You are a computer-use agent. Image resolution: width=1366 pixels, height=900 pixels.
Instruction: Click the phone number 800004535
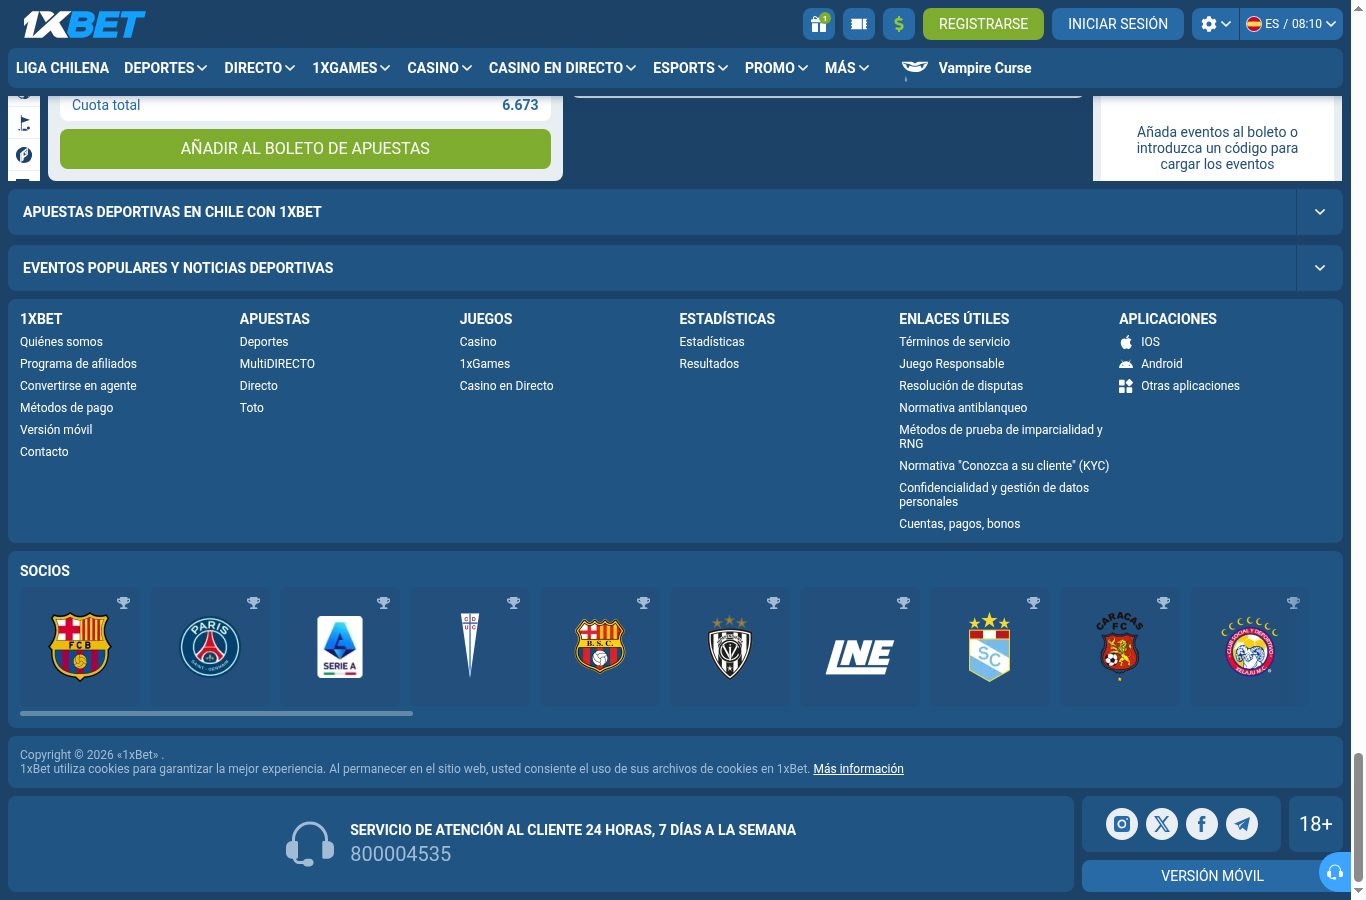coord(400,854)
